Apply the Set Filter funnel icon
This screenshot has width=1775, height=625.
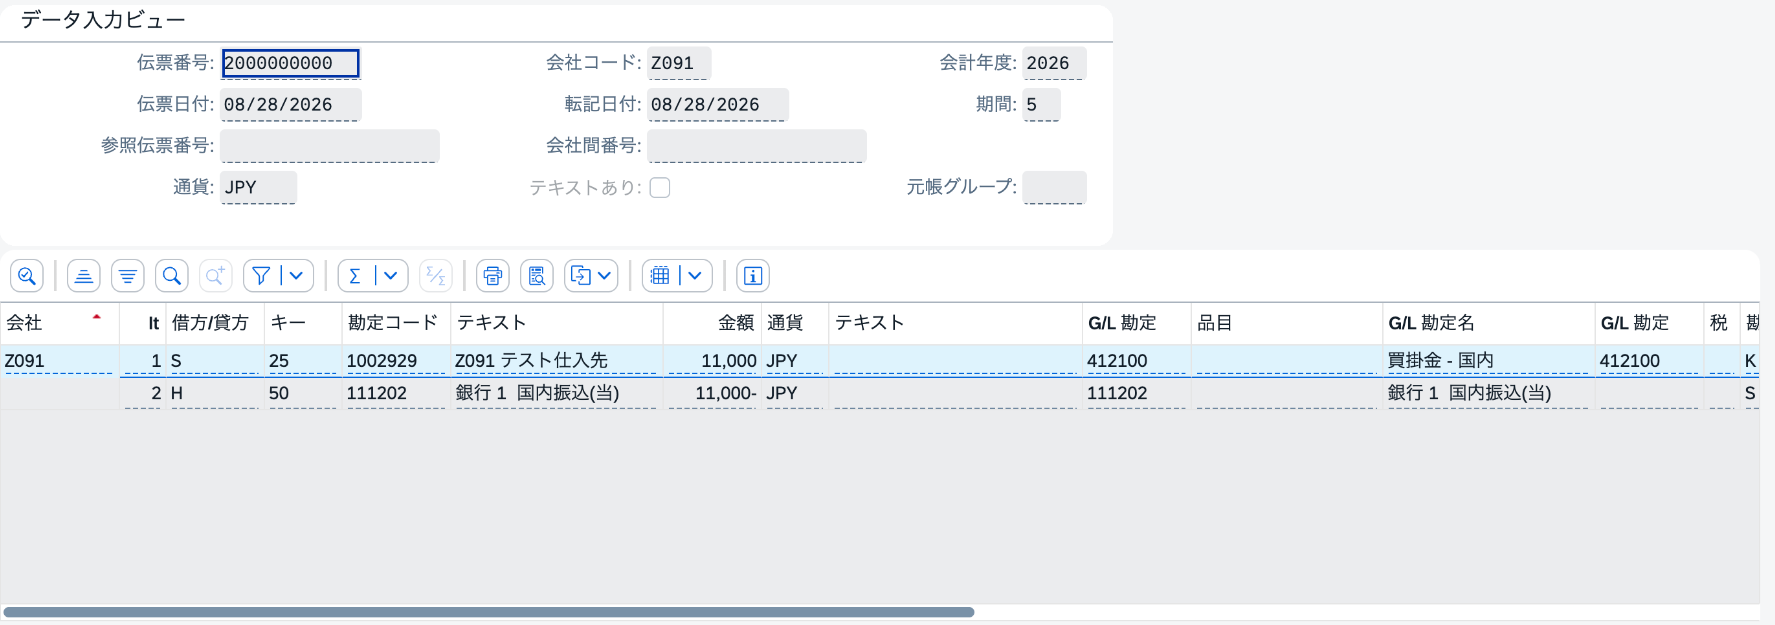pos(261,276)
